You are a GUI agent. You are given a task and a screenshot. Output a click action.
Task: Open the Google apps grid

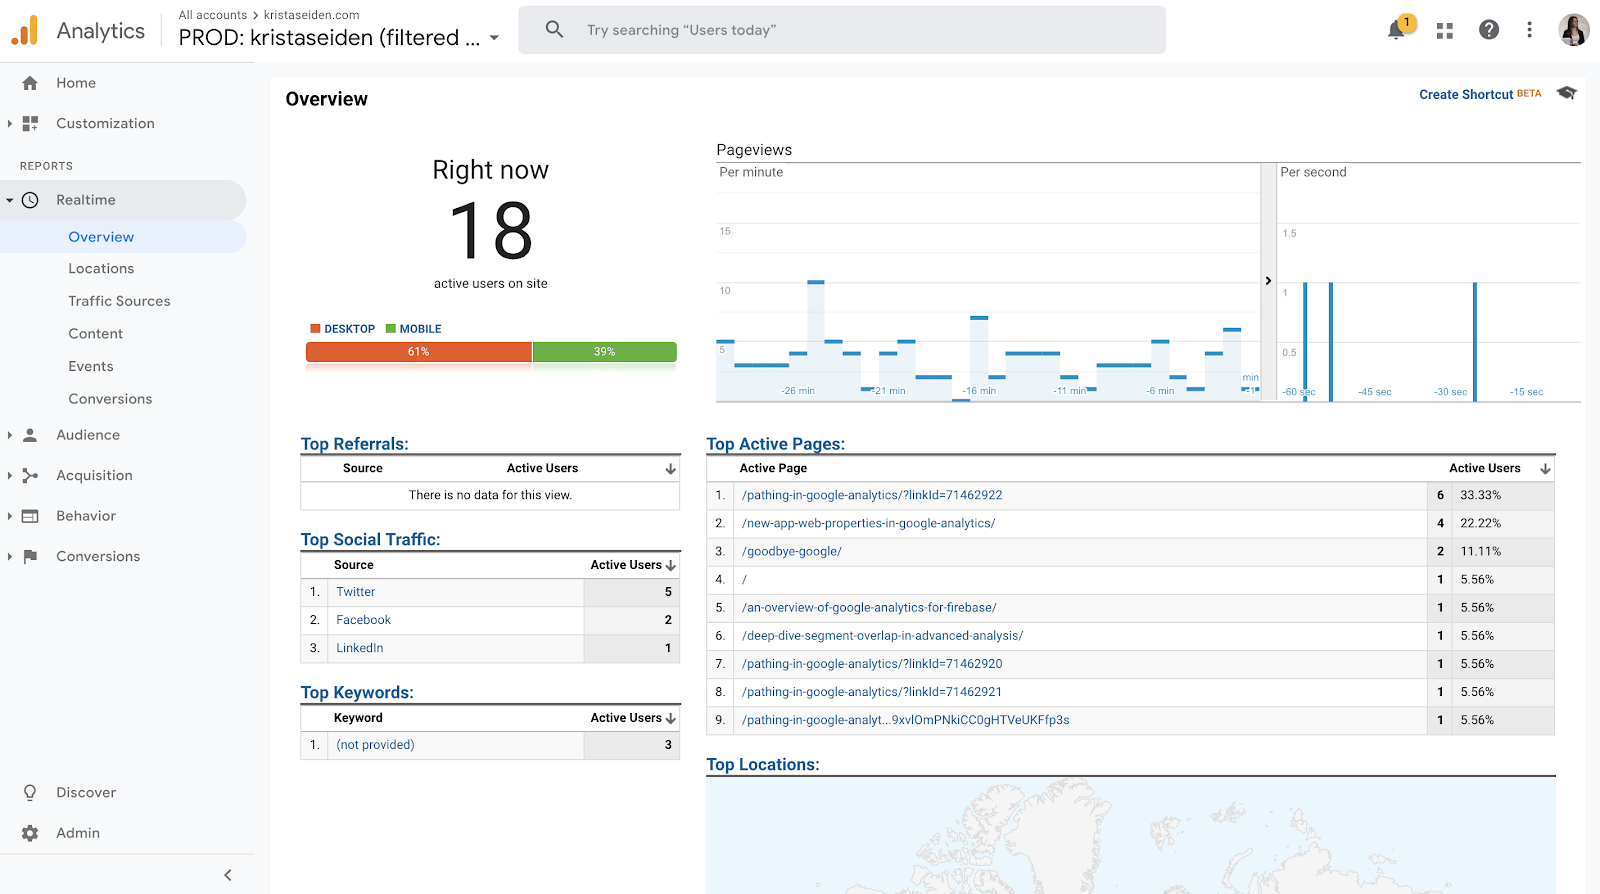[1444, 31]
